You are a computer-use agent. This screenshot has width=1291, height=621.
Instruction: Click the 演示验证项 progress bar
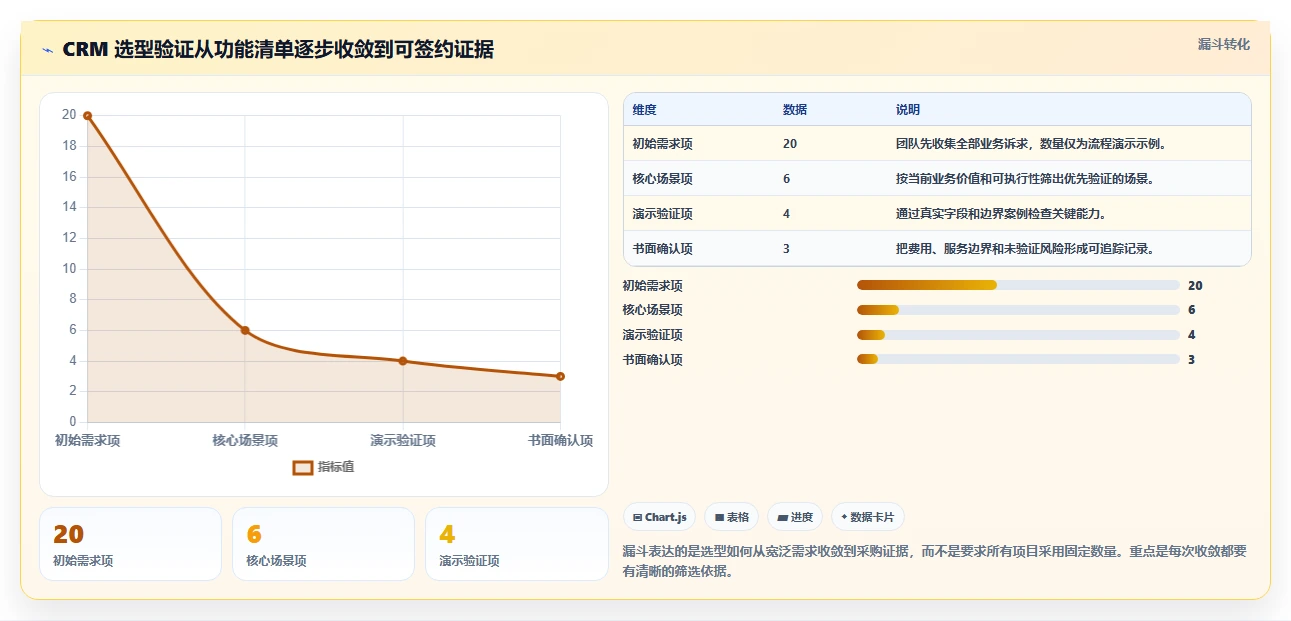pos(1018,335)
